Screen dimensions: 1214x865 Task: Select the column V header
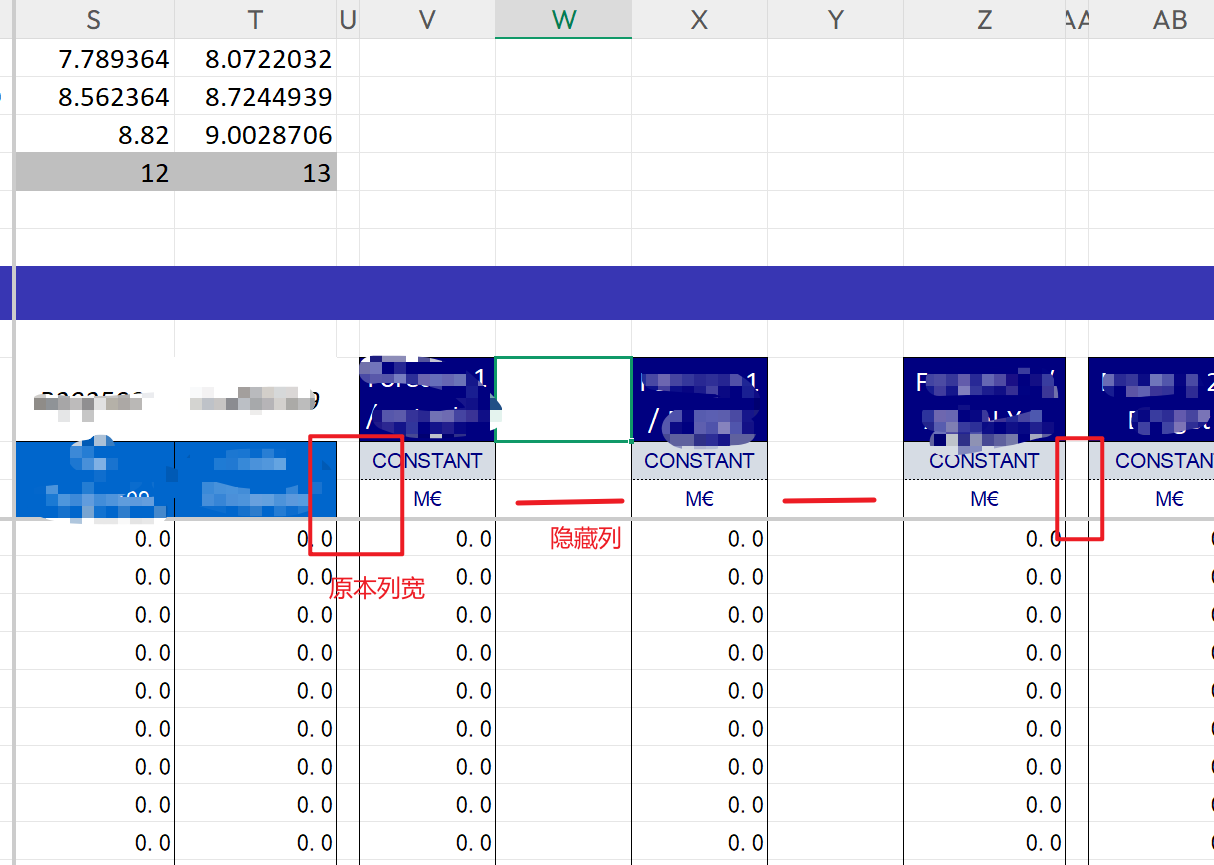(427, 19)
